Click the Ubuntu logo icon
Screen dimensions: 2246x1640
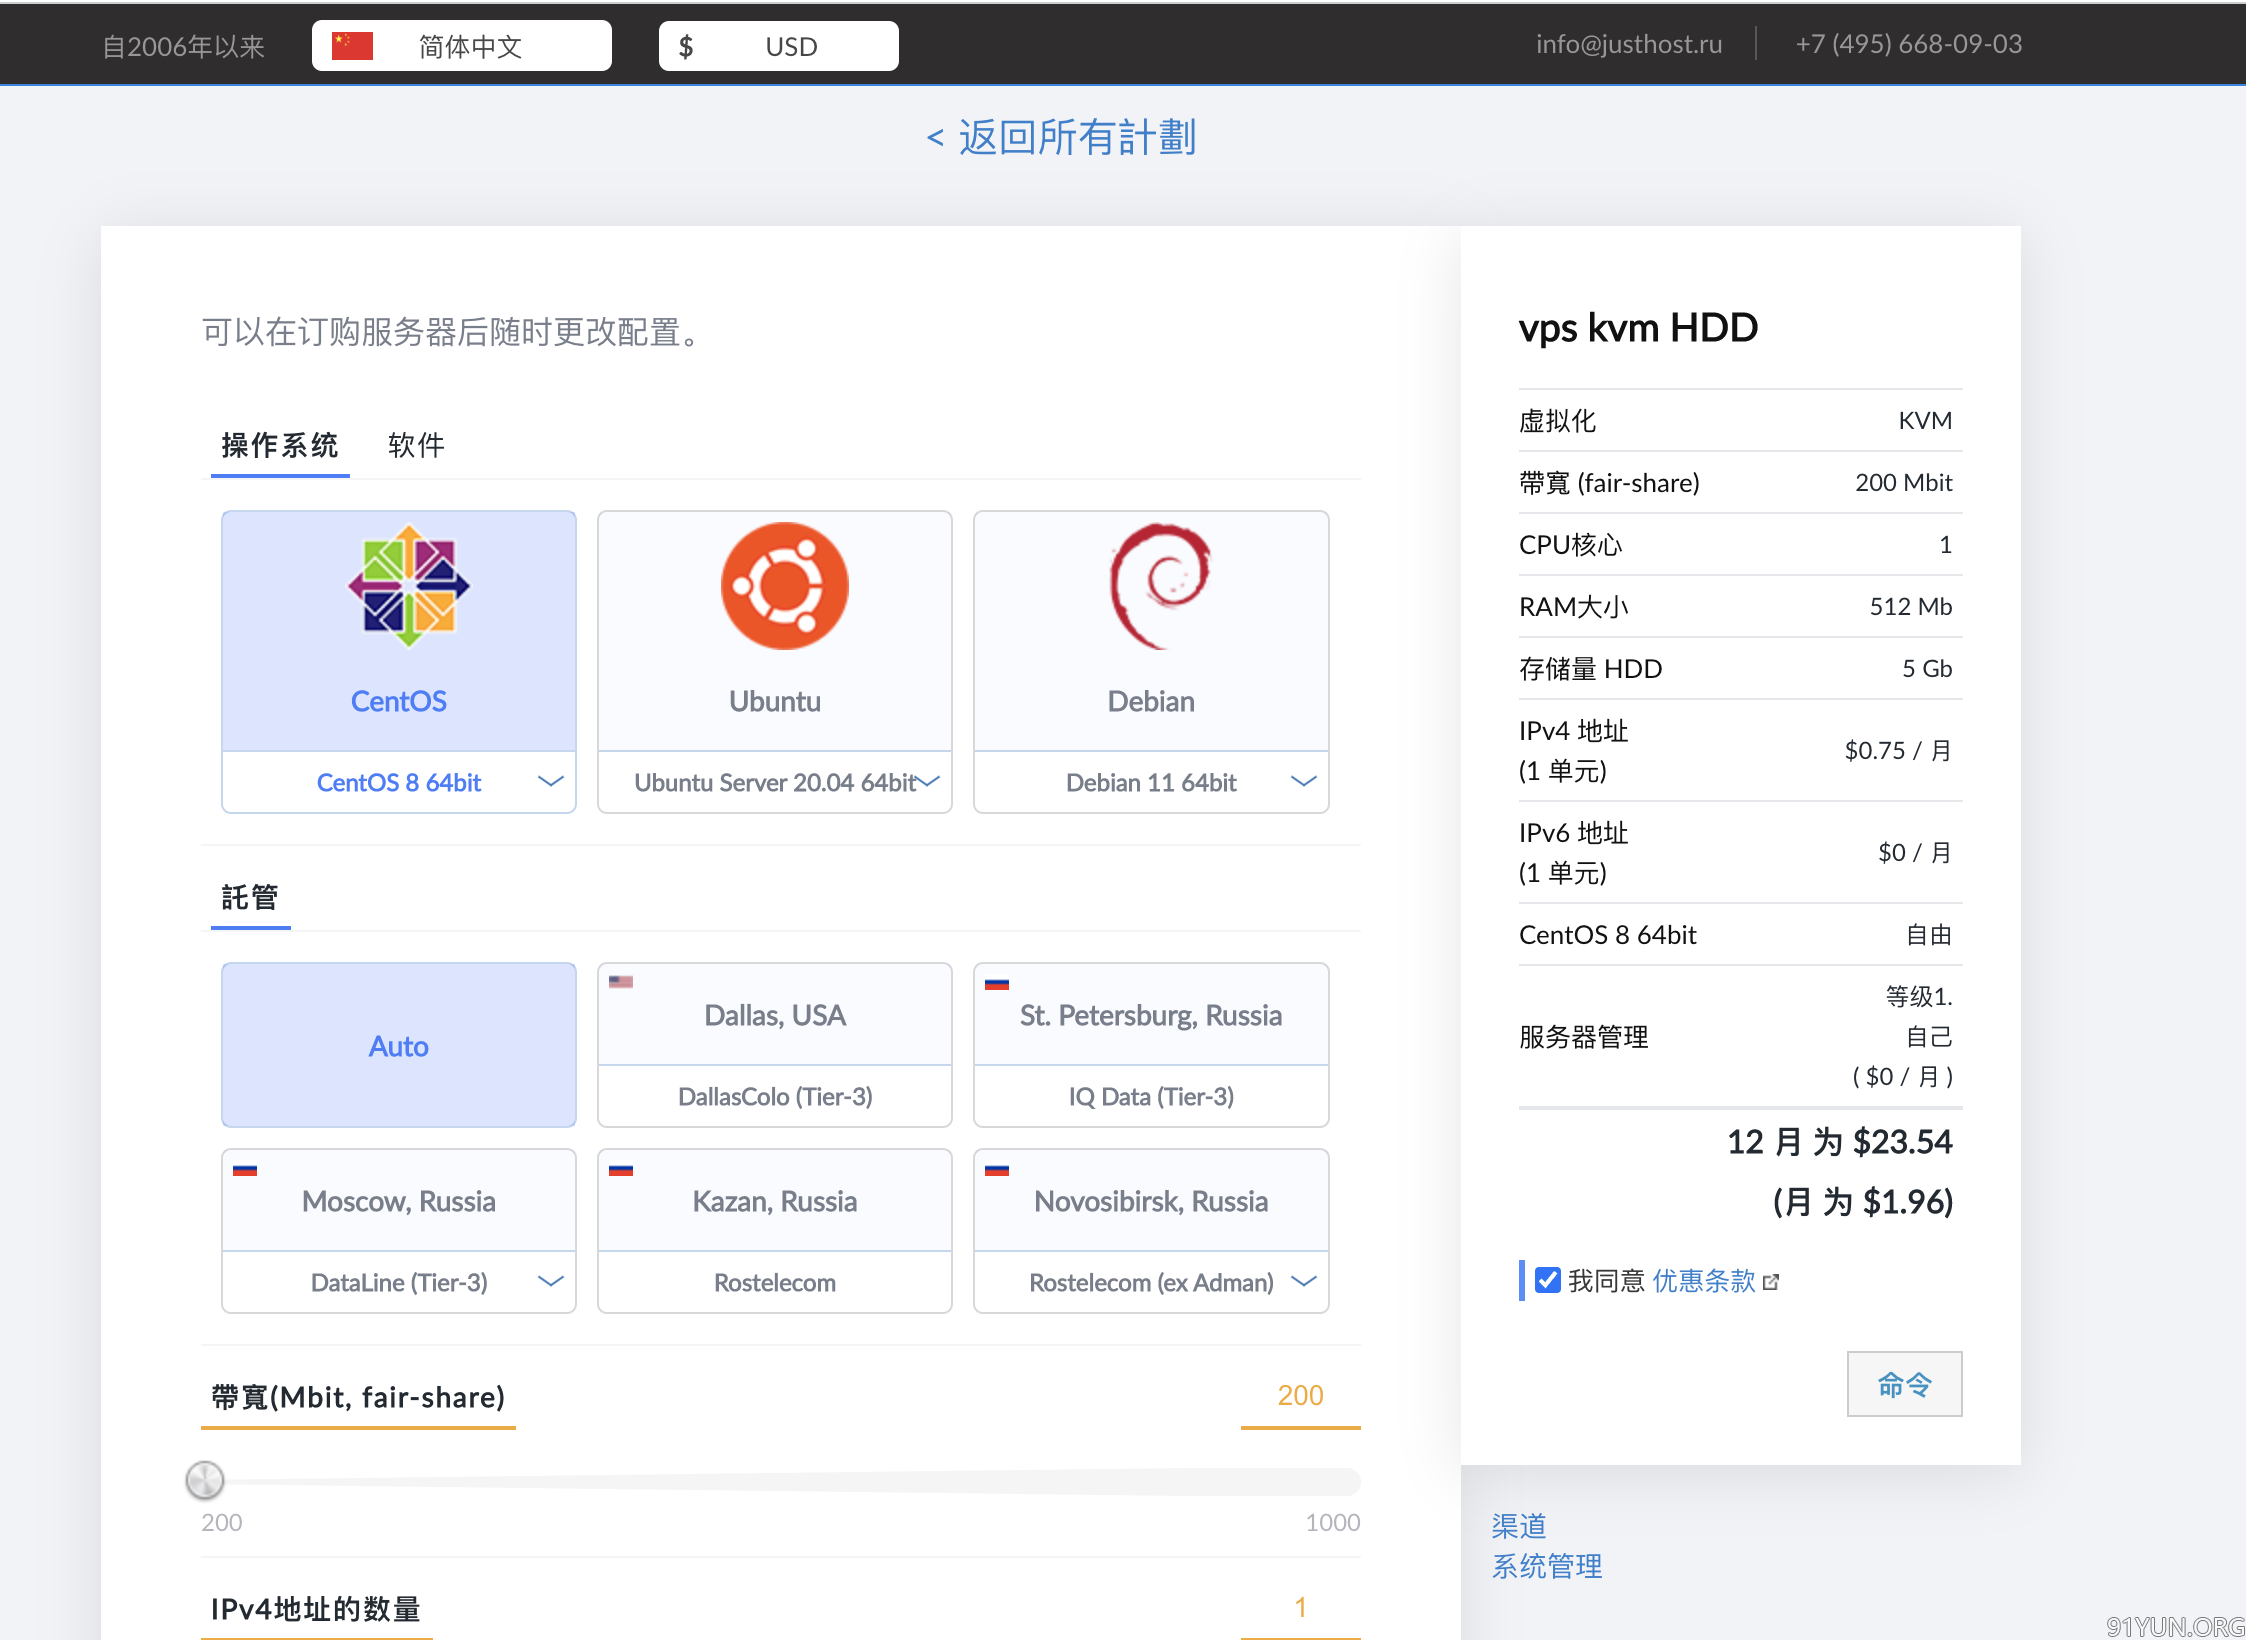click(784, 586)
